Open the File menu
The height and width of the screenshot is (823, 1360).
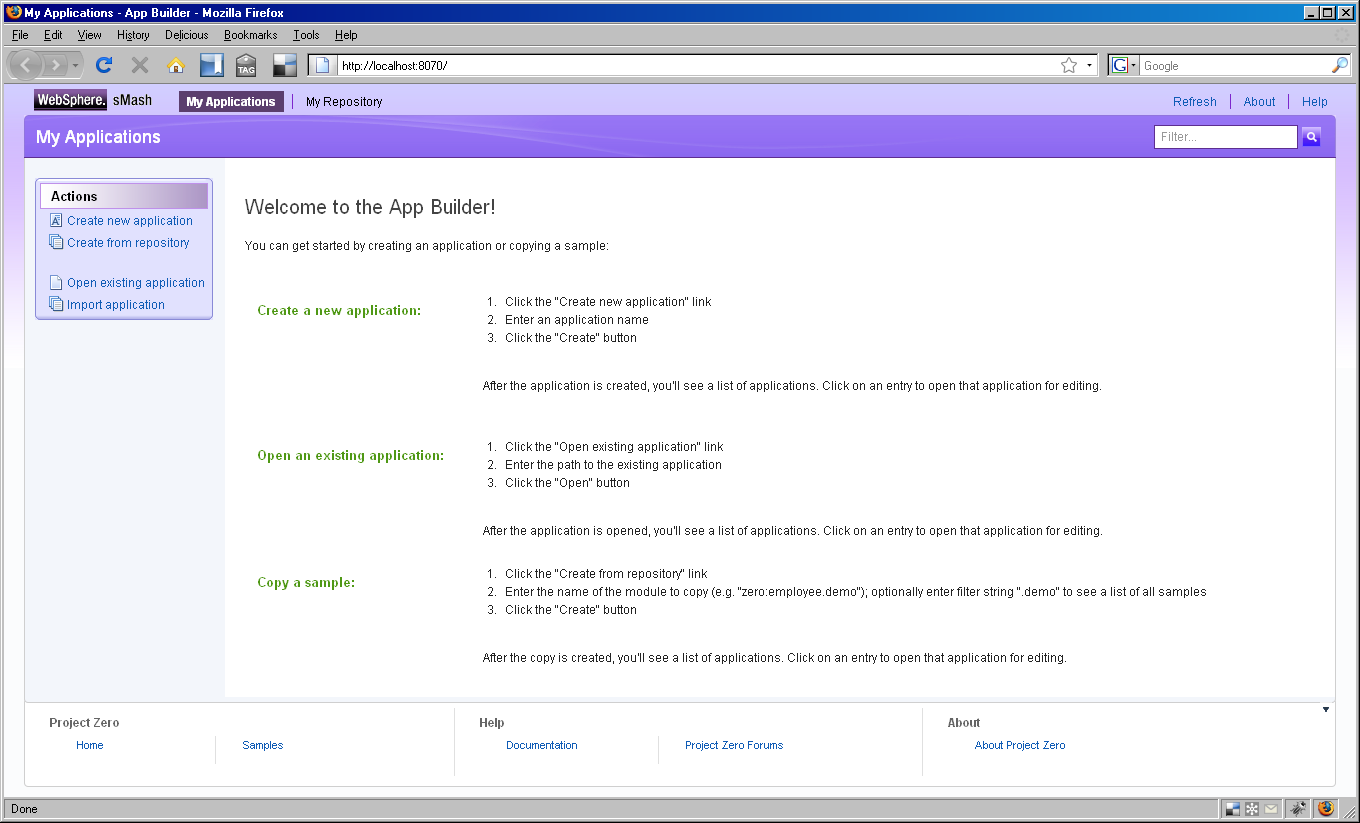pos(20,35)
